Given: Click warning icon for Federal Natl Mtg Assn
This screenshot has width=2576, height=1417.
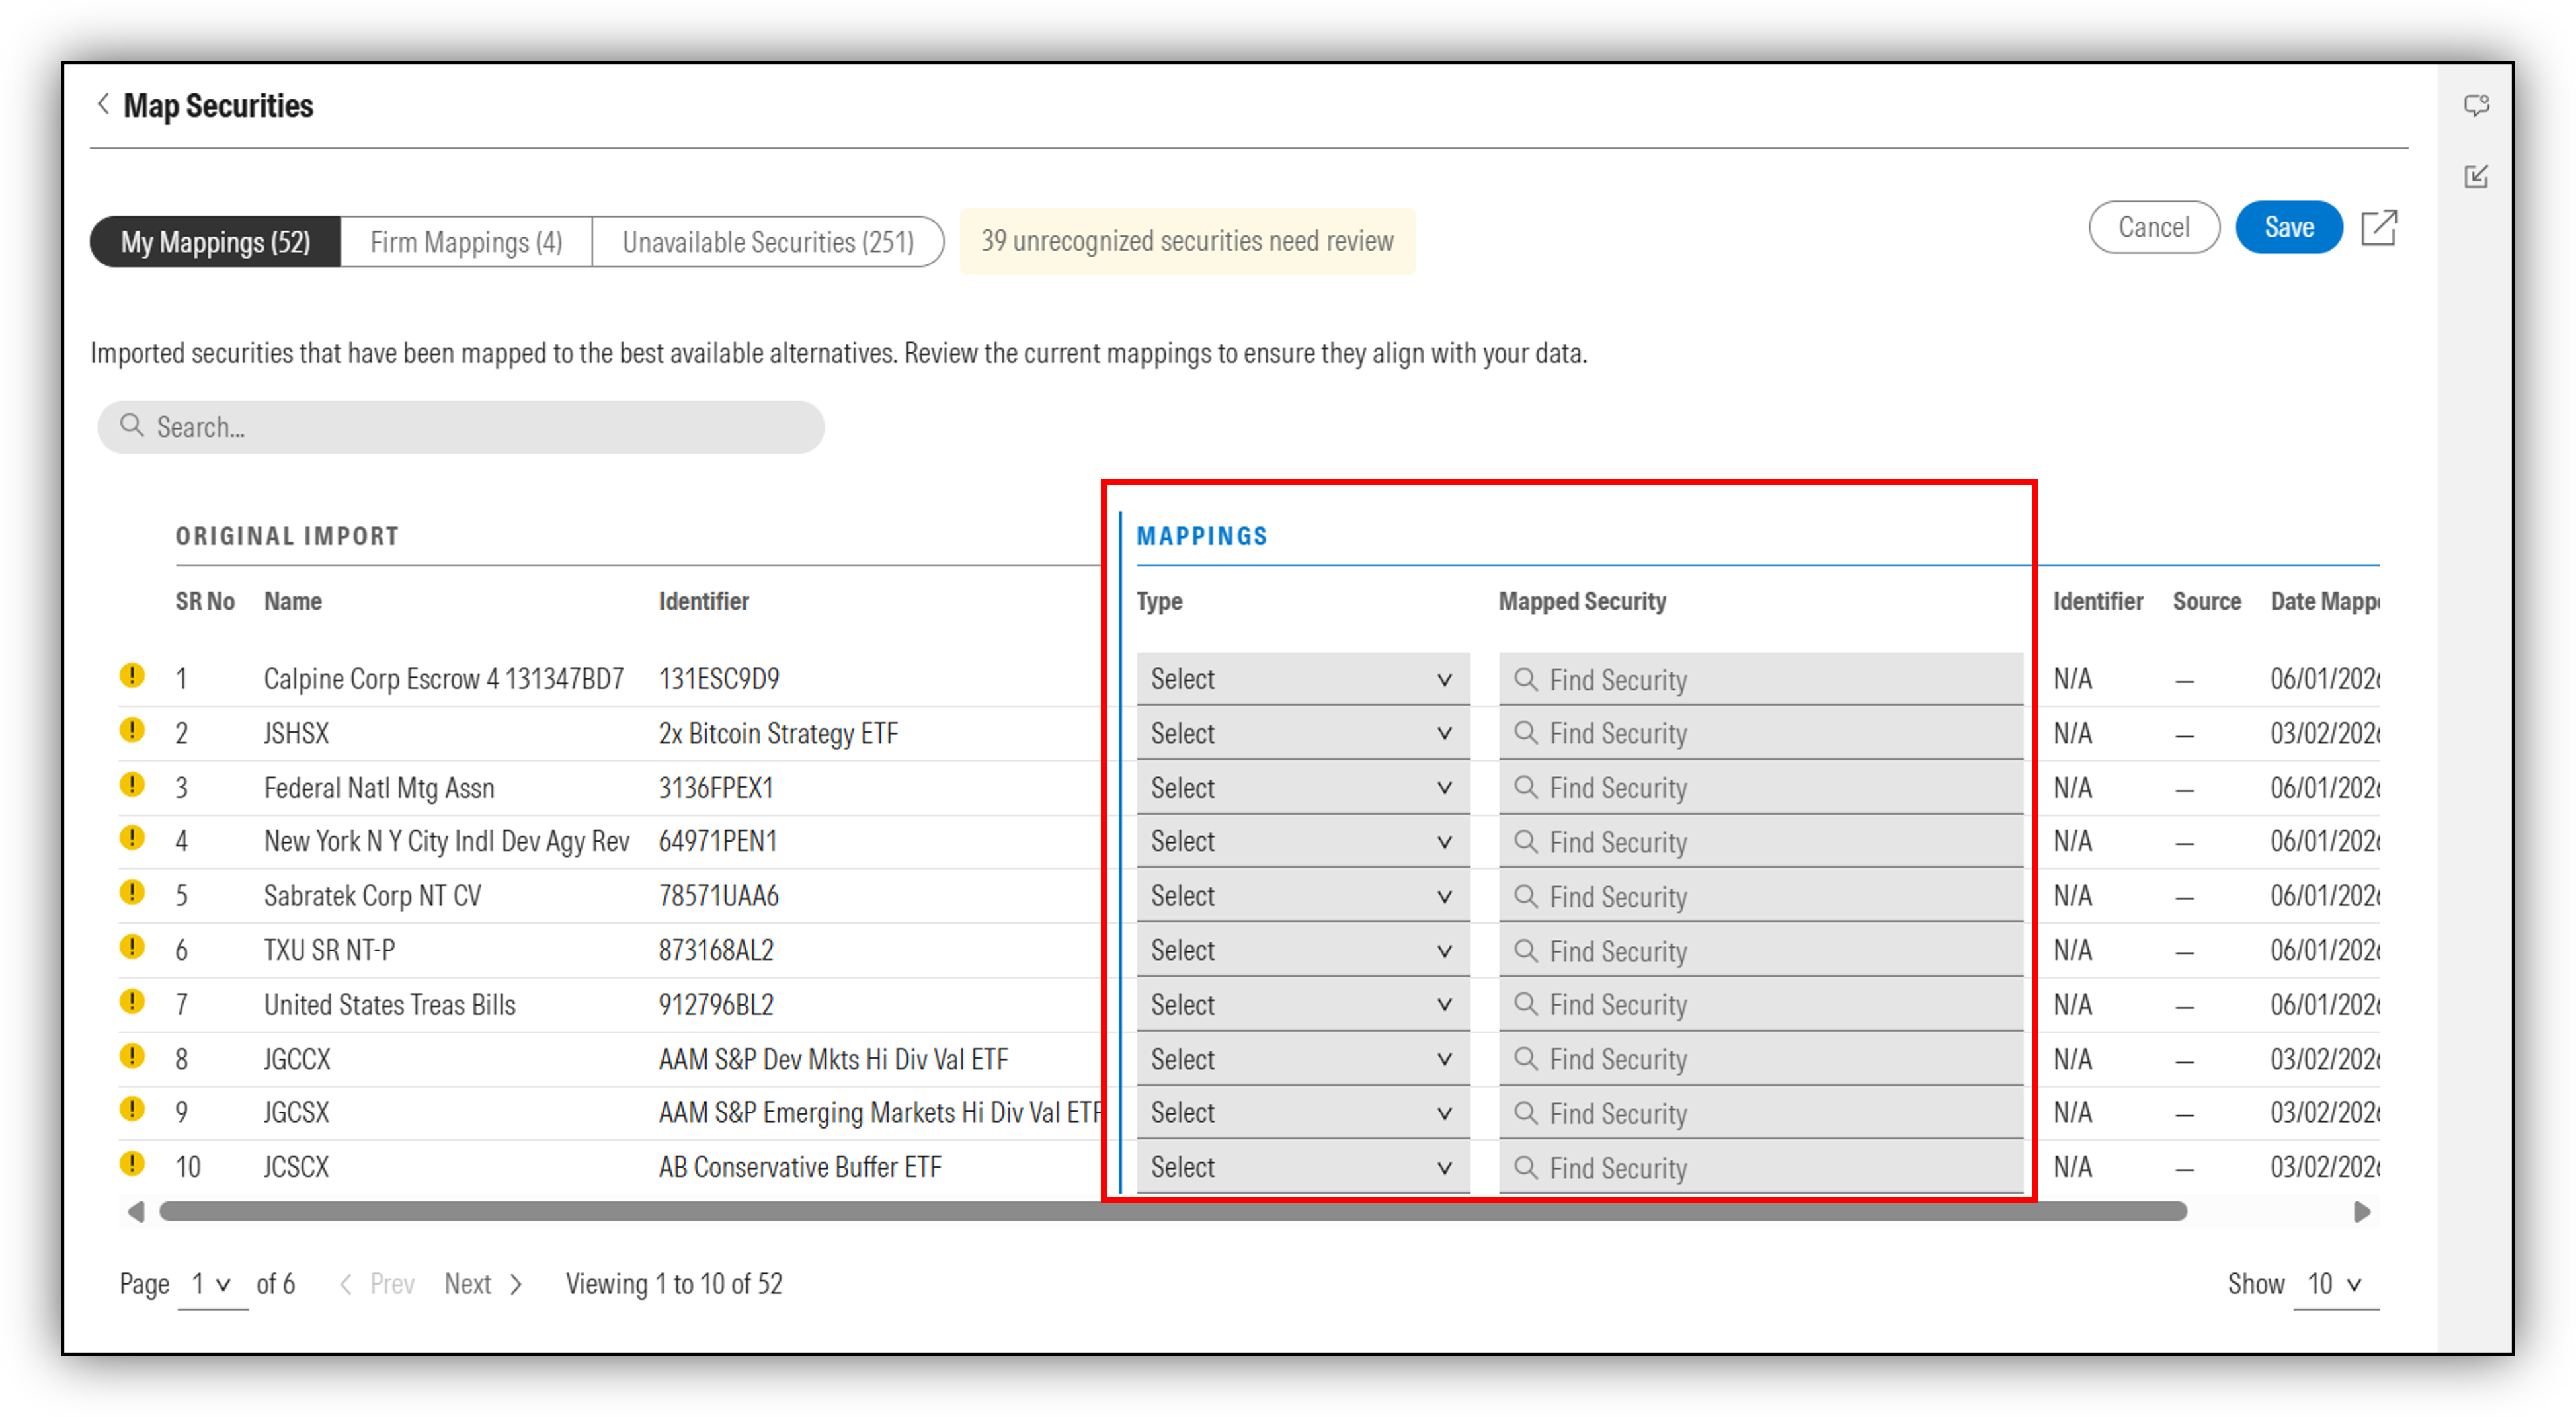Looking at the screenshot, I should [132, 784].
